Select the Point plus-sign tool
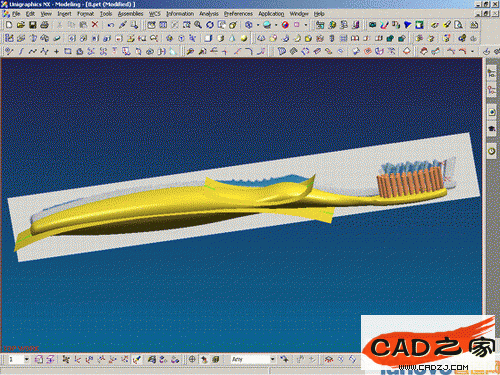The width and height of the screenshot is (500, 375). click(56, 51)
